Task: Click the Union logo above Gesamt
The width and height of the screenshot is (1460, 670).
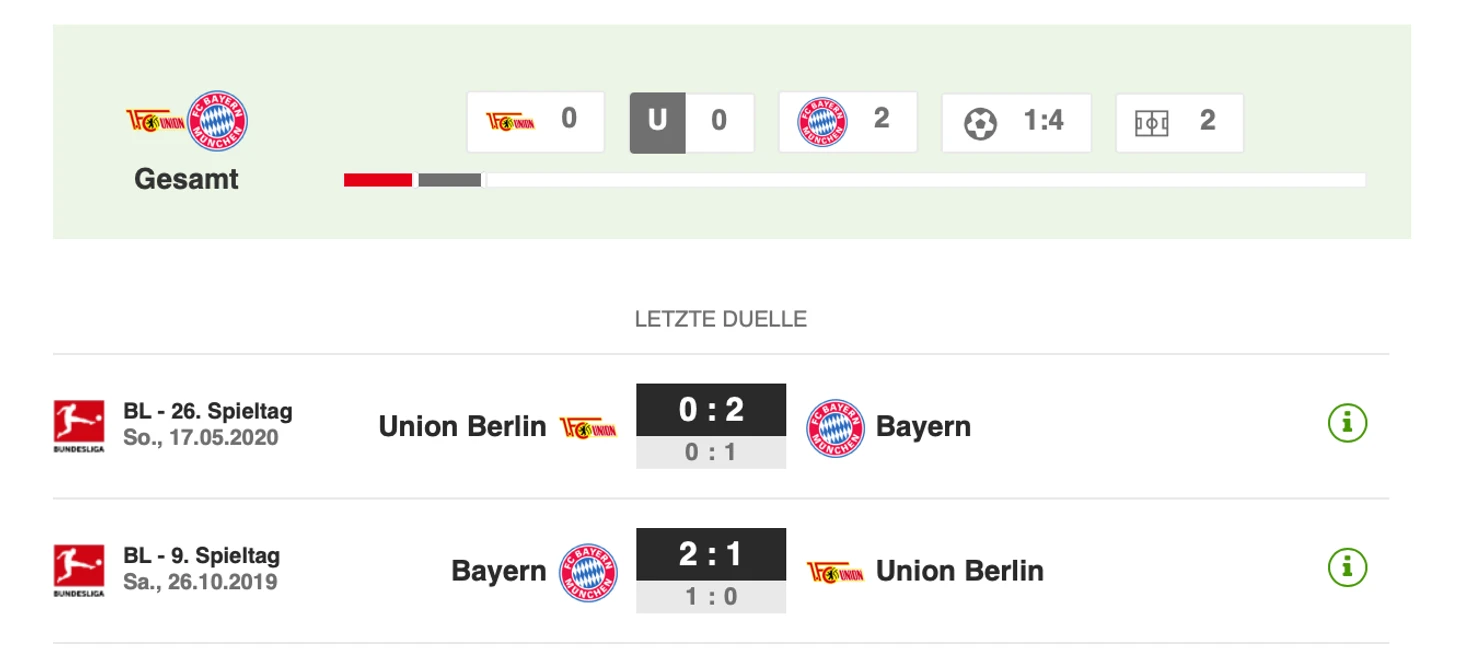Action: tap(154, 121)
